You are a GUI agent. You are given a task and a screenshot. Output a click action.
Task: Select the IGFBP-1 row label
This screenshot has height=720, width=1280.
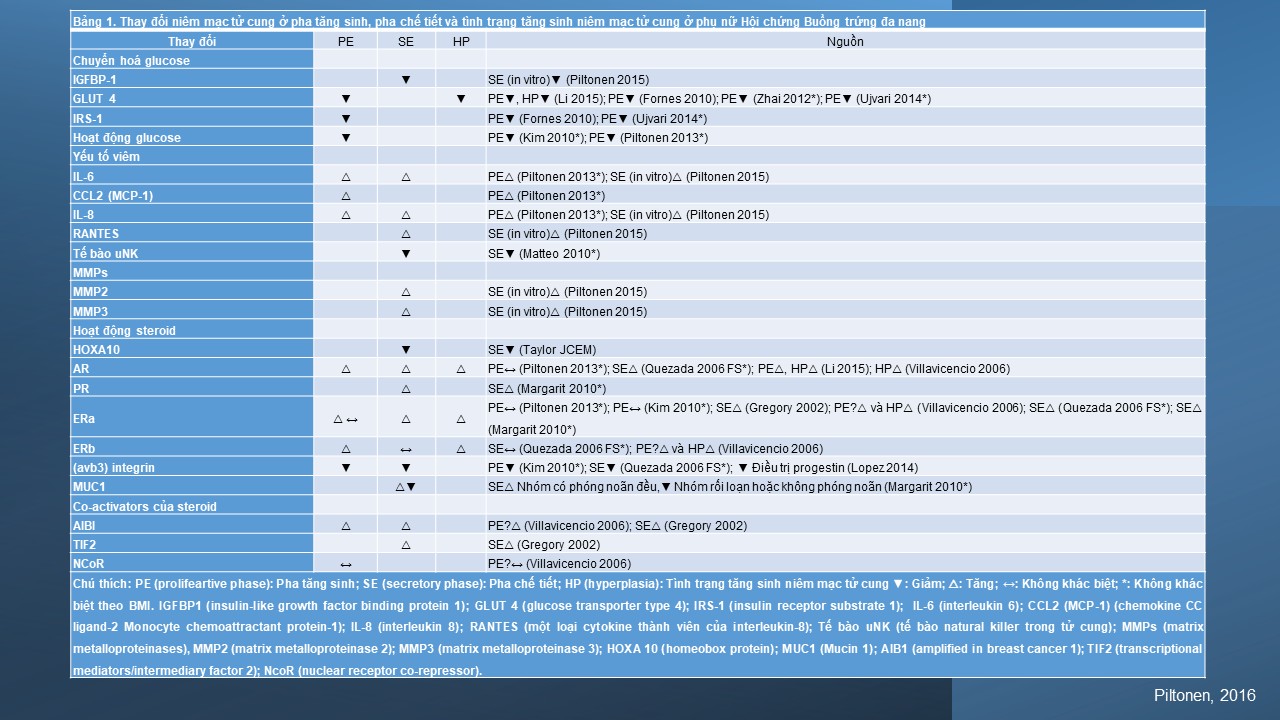96,80
